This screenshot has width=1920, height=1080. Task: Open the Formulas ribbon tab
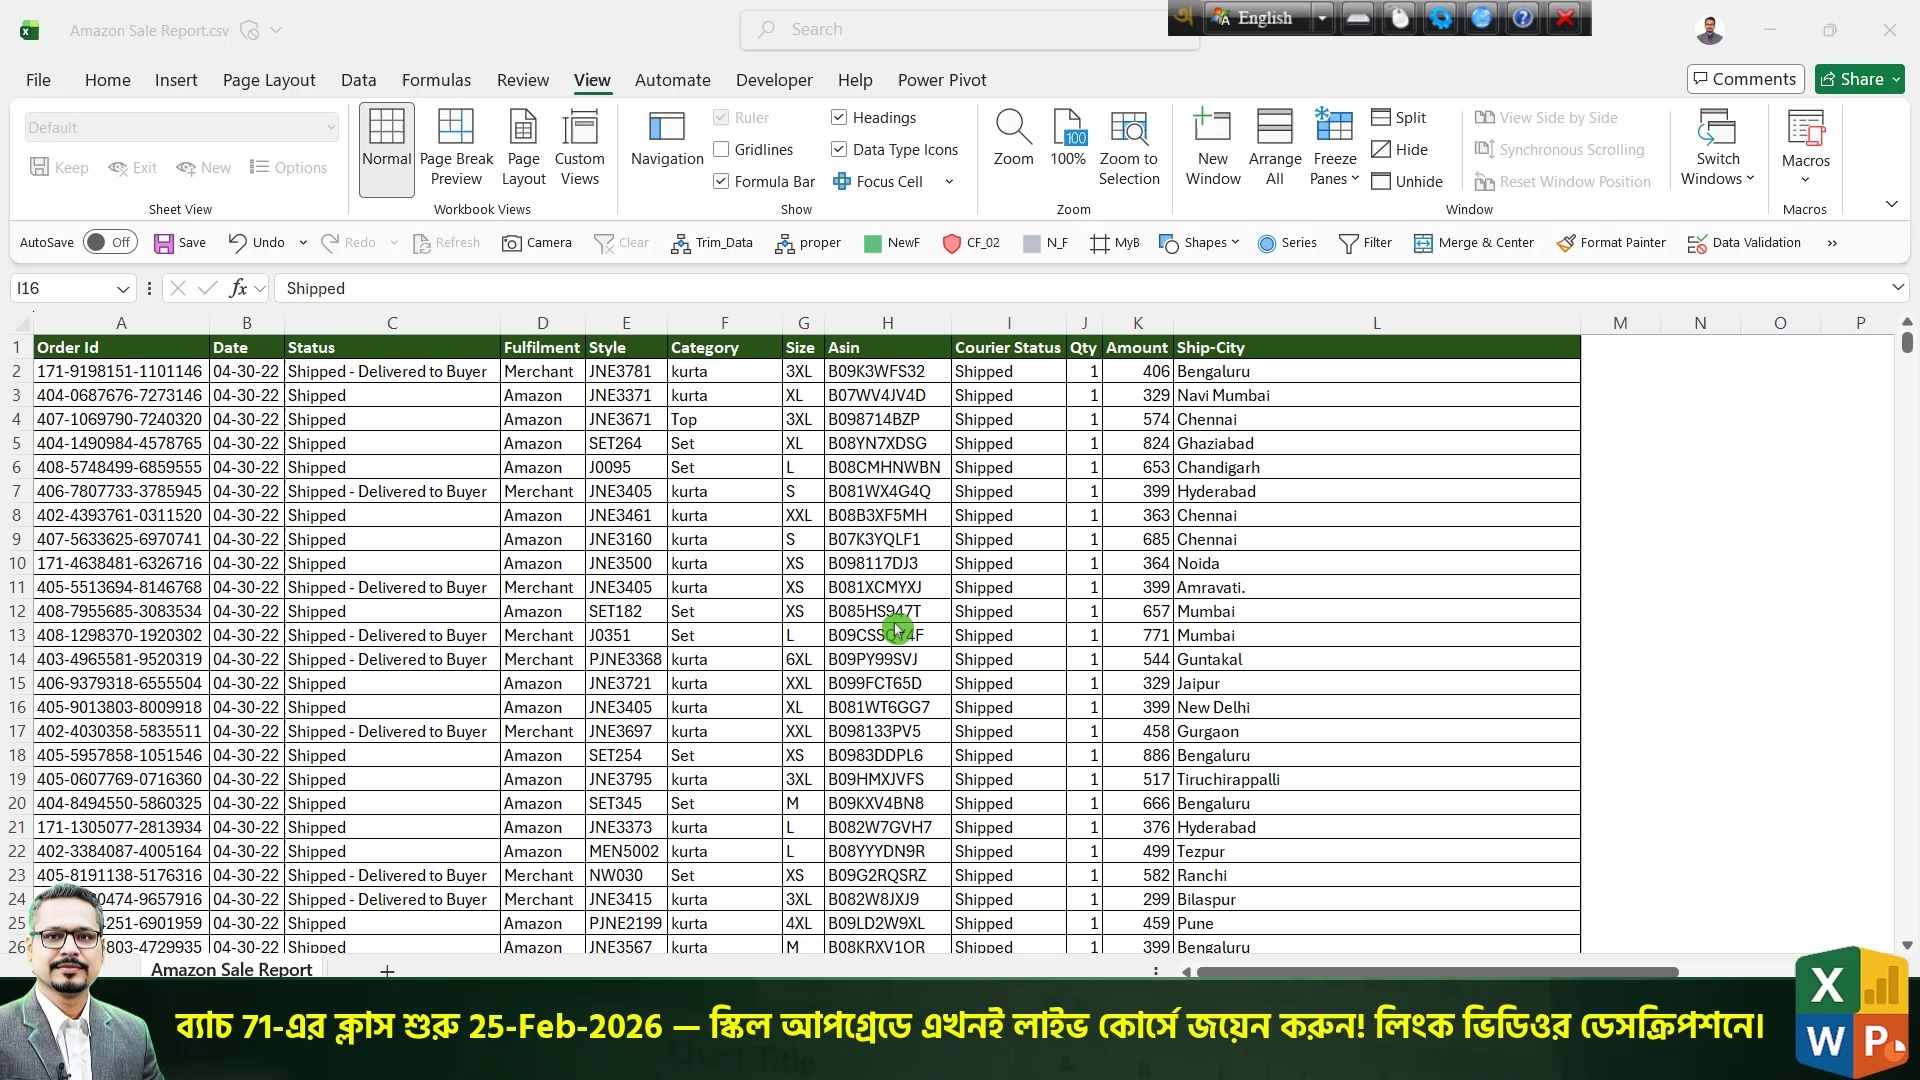pyautogui.click(x=436, y=80)
